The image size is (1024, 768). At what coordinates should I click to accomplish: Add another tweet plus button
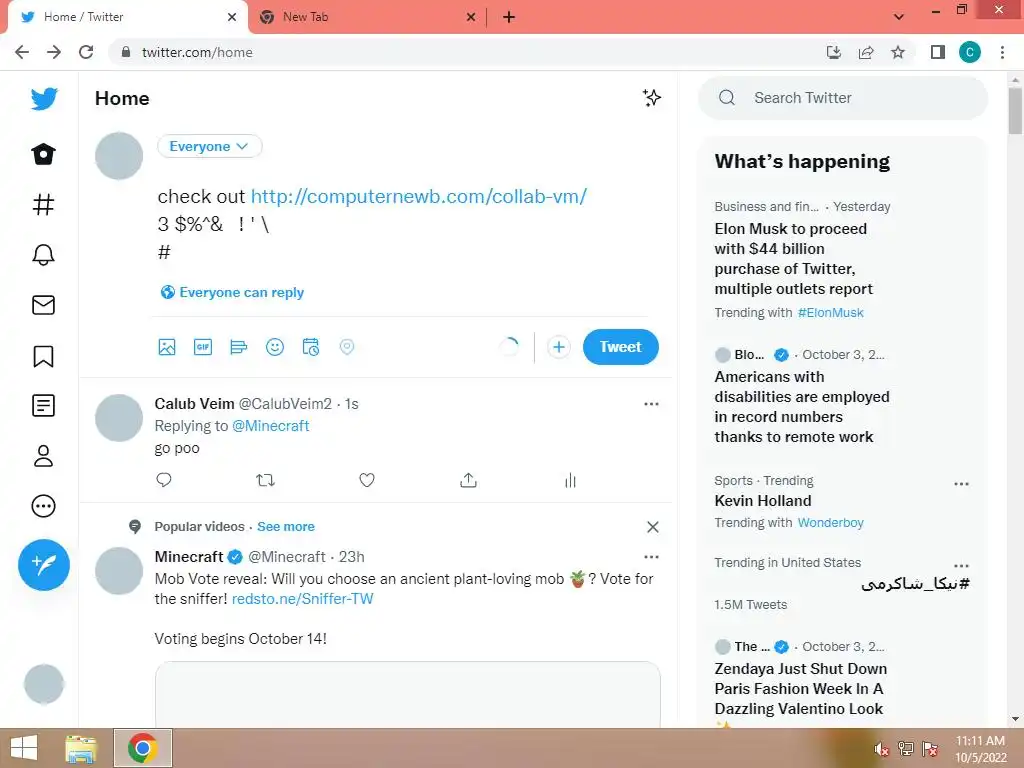558,347
